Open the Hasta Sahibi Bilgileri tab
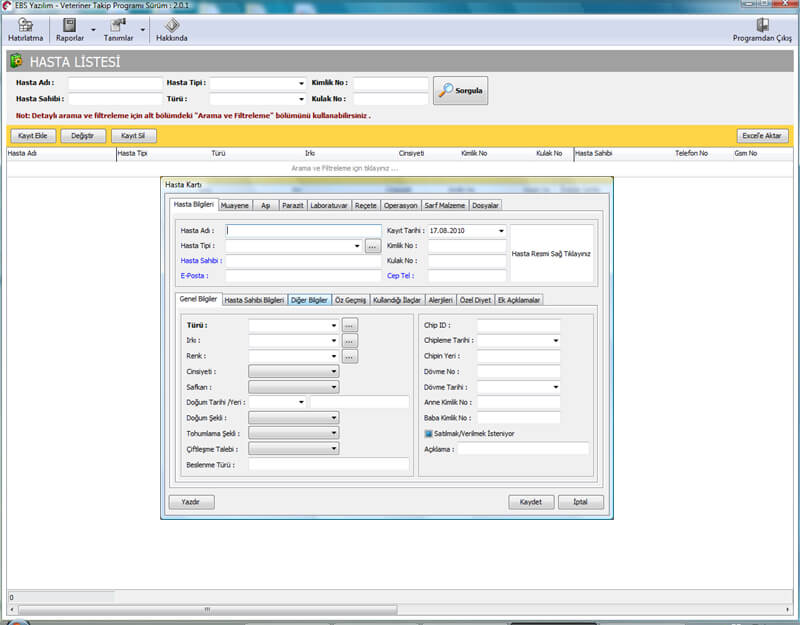The width and height of the screenshot is (800, 625). [254, 299]
